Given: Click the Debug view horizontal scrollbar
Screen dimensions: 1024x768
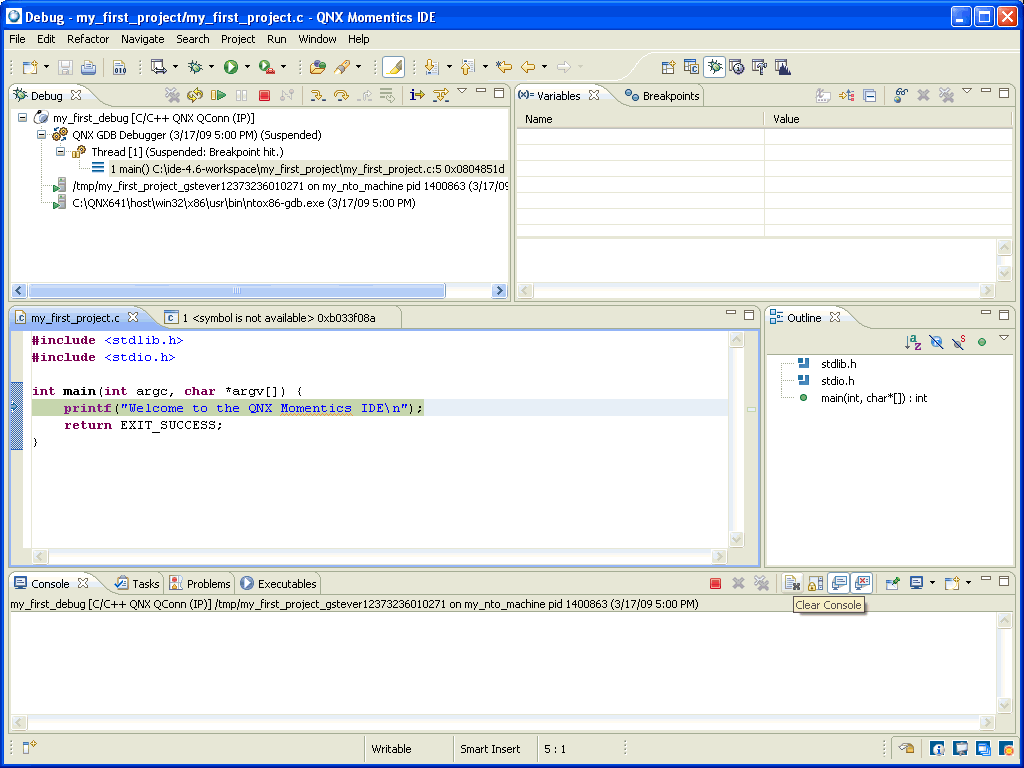Looking at the screenshot, I should click(240, 290).
